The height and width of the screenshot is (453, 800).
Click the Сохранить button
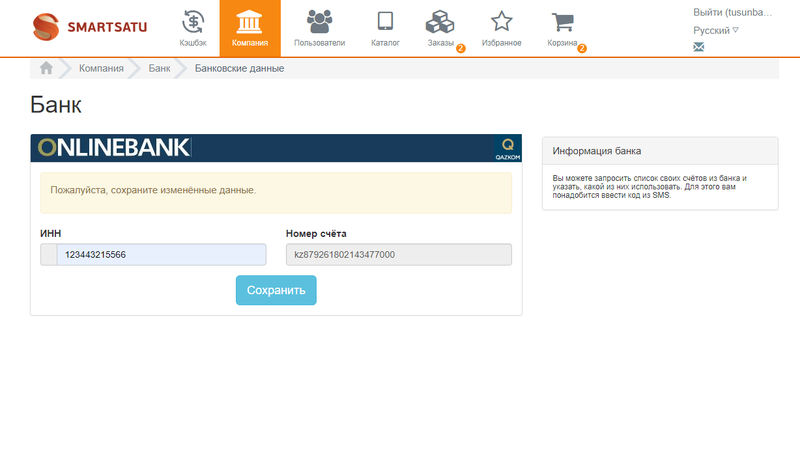tap(276, 290)
